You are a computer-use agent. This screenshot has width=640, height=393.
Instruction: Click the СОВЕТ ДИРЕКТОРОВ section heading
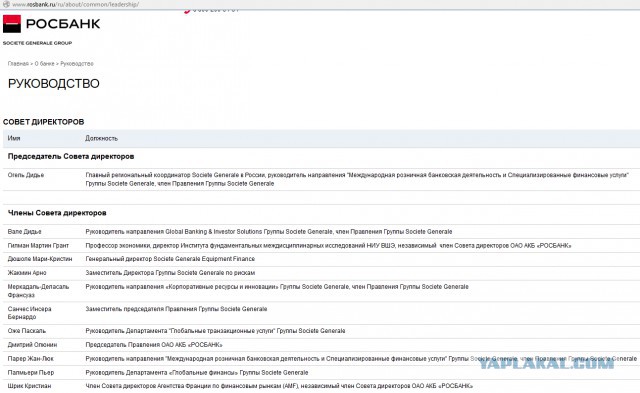(x=43, y=122)
